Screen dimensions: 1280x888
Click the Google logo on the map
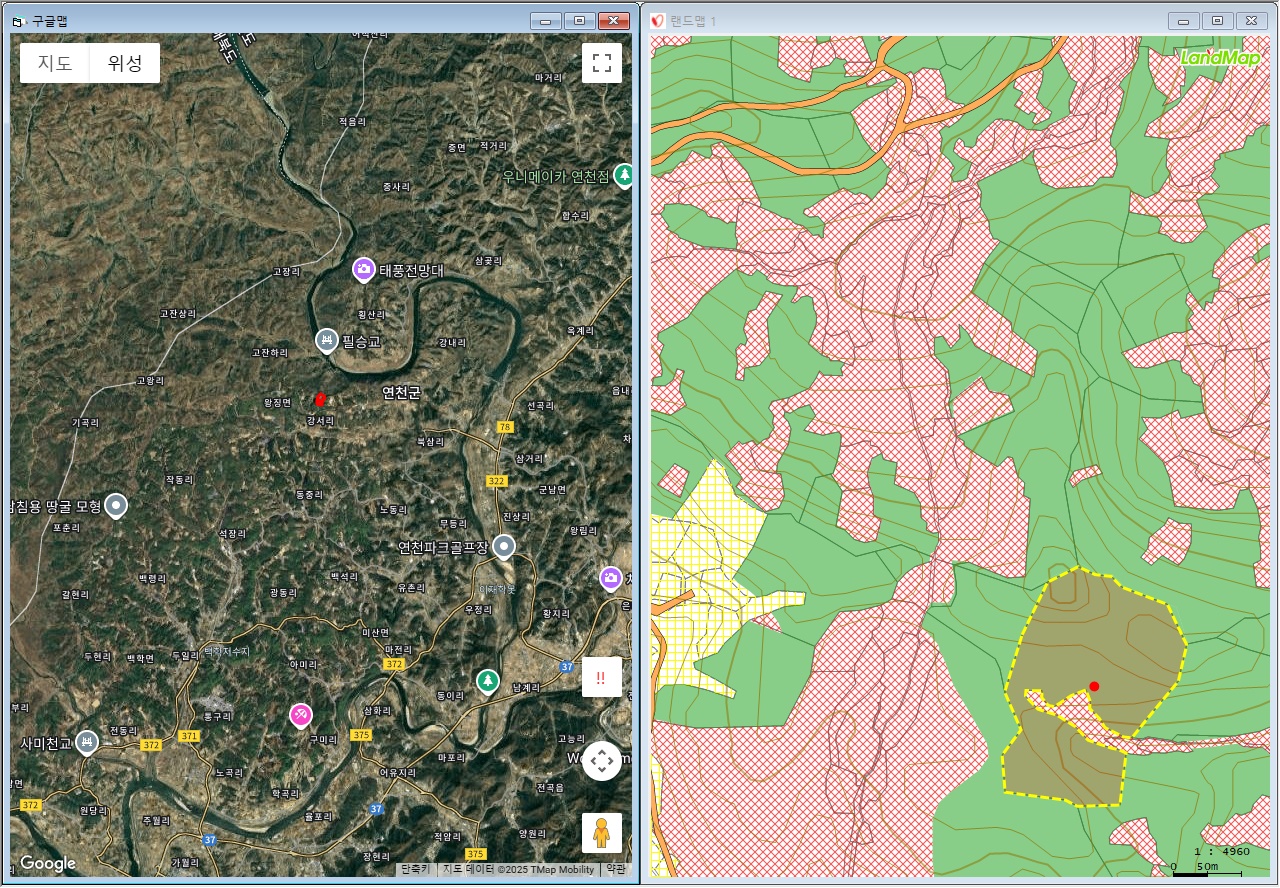48,863
